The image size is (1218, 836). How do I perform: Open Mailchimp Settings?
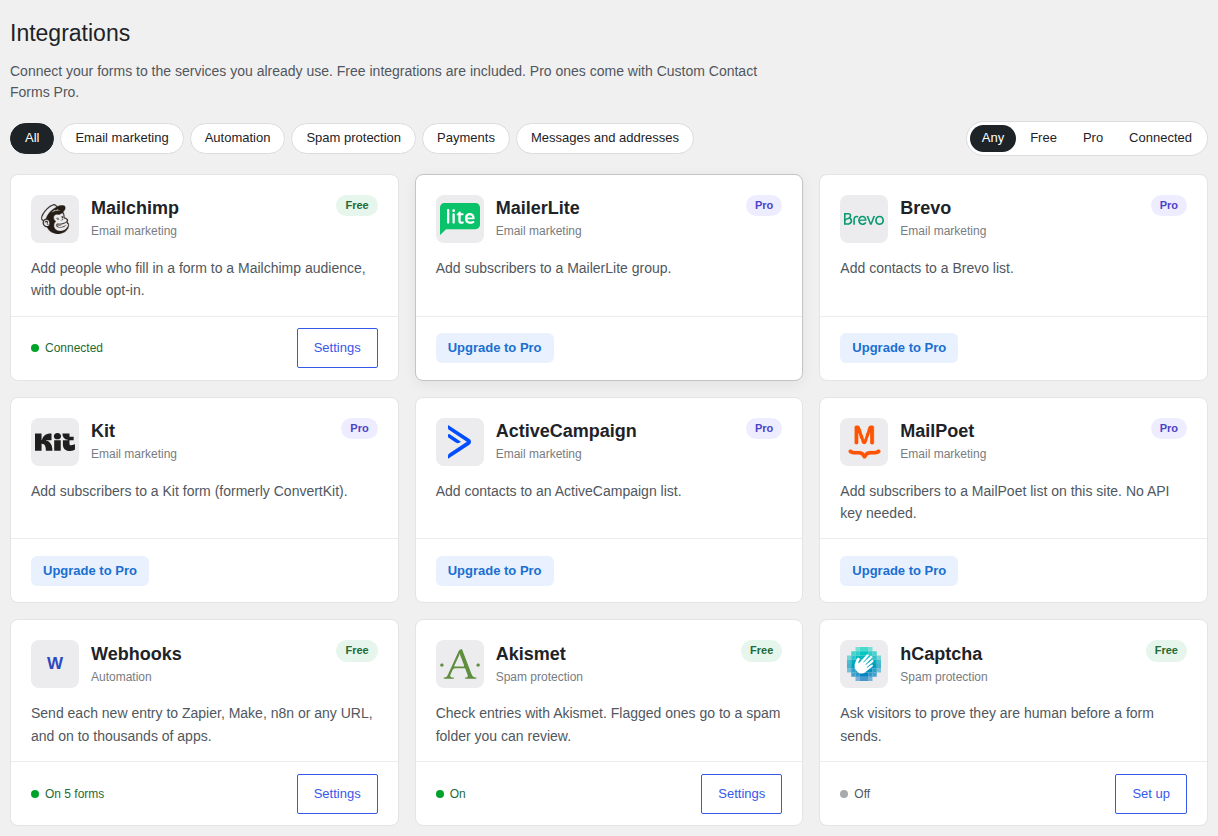click(337, 348)
